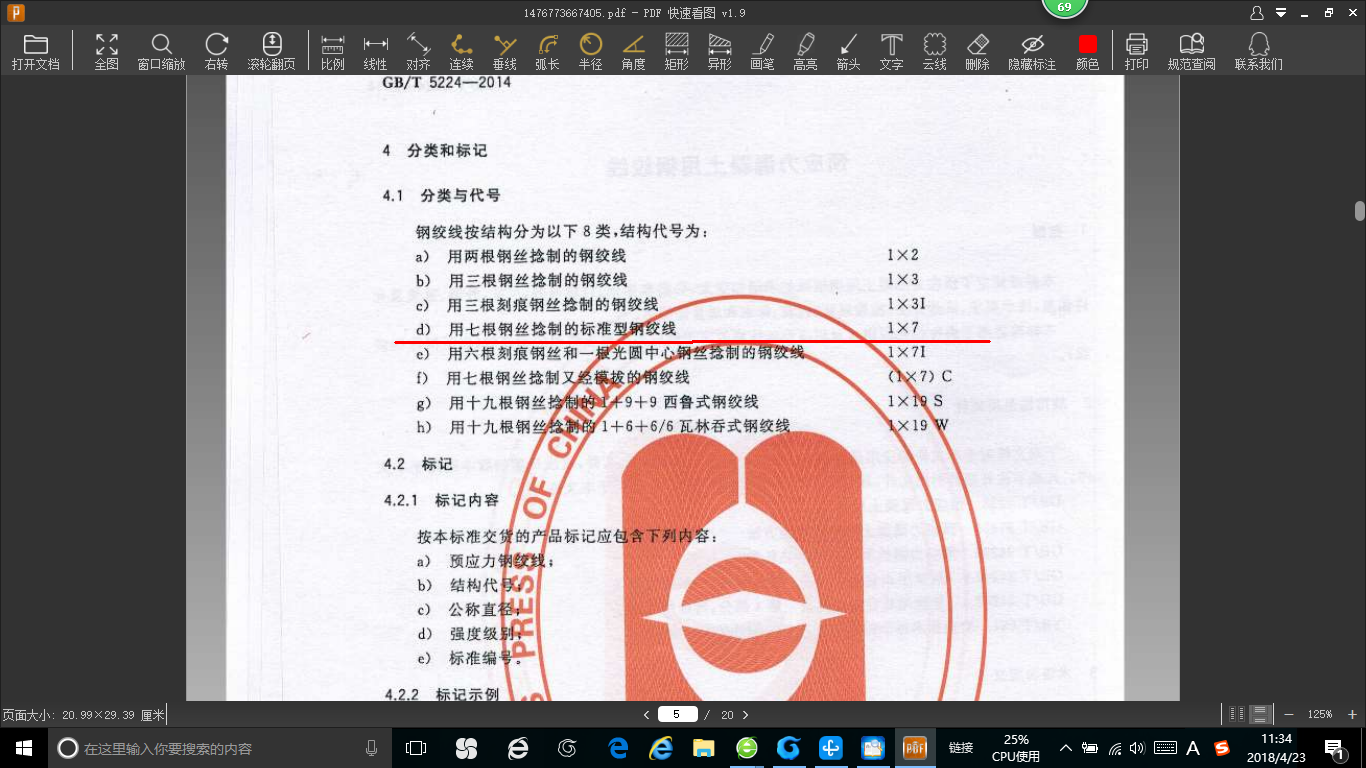Screen dimensions: 1366x768
Task: Select the 半径 radius tool
Action: click(x=590, y=52)
